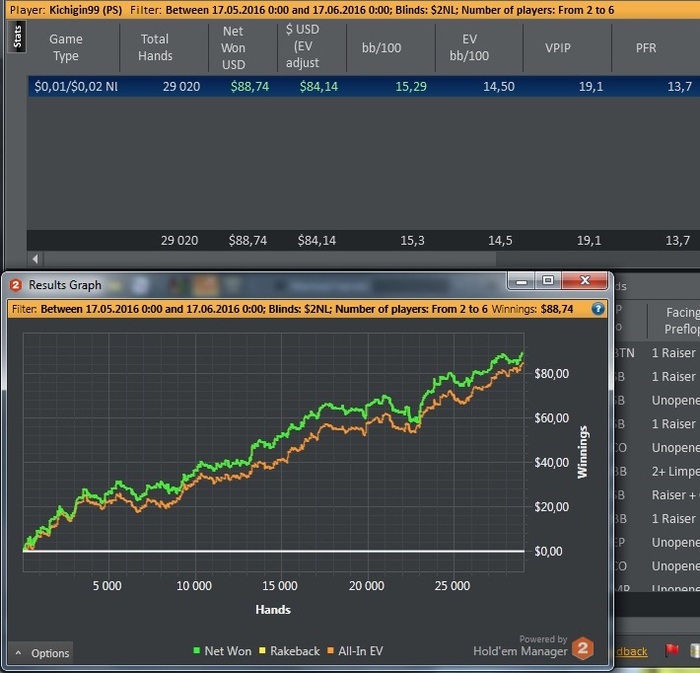Click the 29 020 total hands cell

pyautogui.click(x=181, y=86)
